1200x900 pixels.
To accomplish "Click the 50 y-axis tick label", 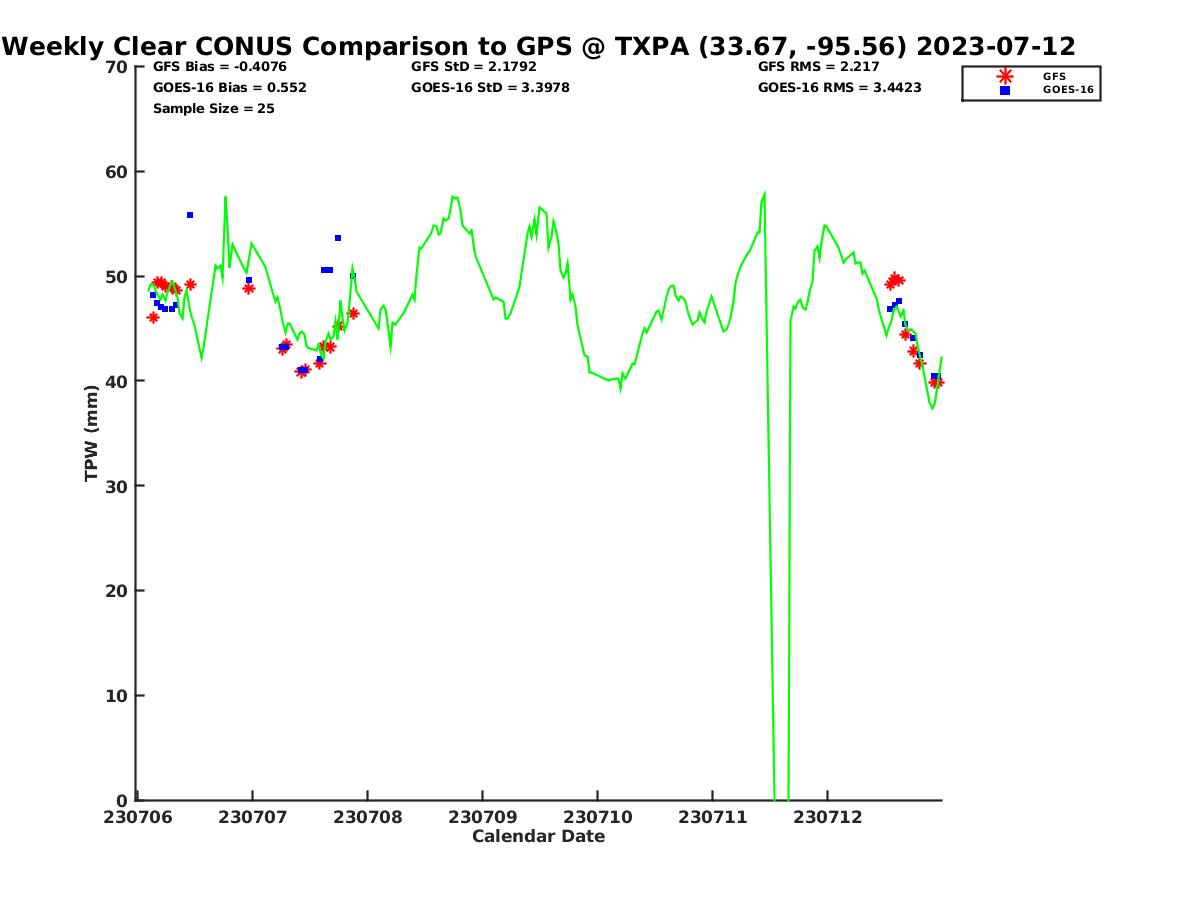I will 117,277.
